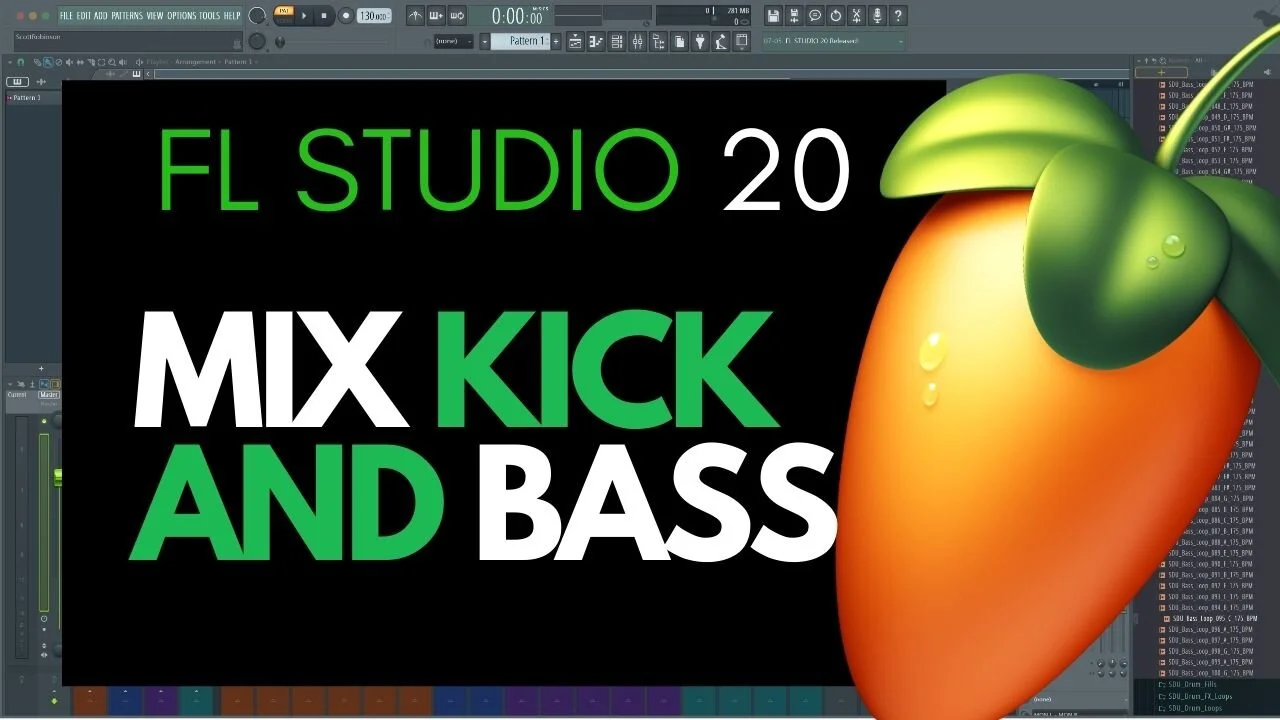Open the Piano roll view icon
This screenshot has width=1280, height=720.
[596, 41]
